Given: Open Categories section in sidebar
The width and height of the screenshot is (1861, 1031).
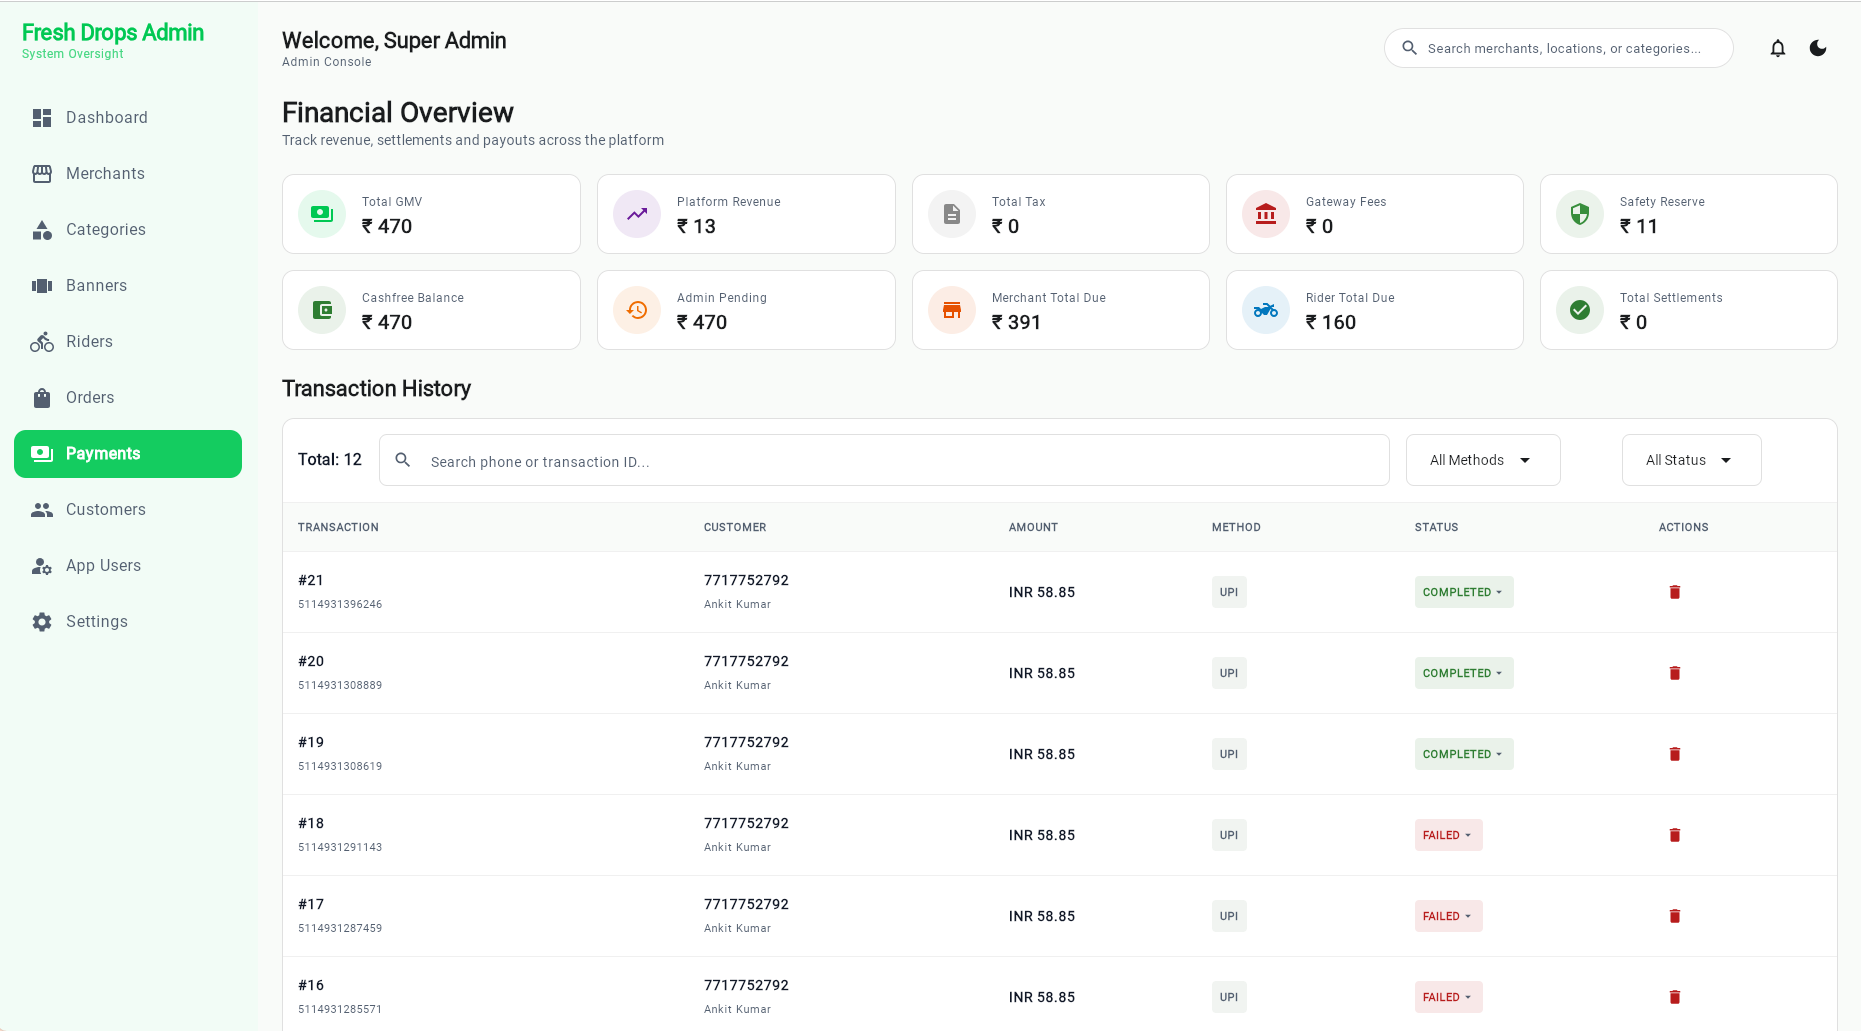Looking at the screenshot, I should (128, 230).
